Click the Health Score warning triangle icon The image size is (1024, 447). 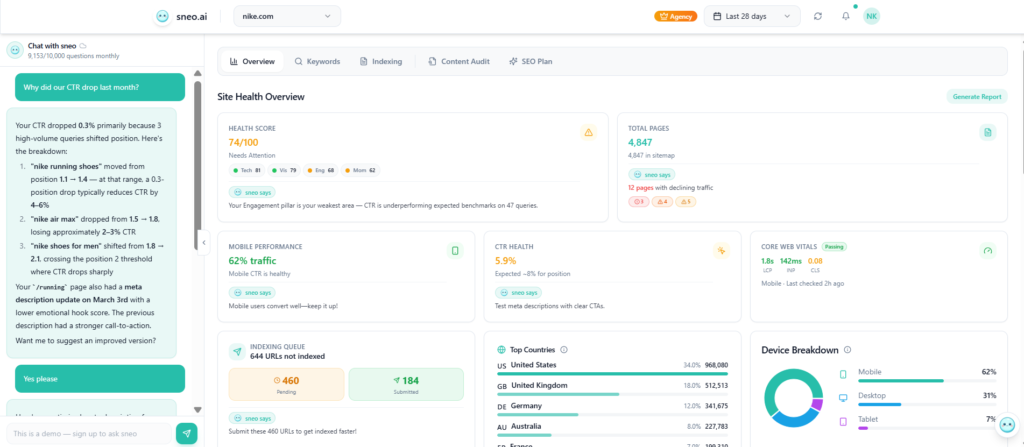[x=589, y=132]
